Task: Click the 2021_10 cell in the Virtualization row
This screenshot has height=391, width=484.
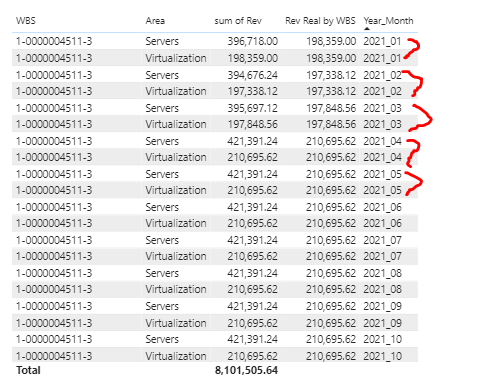Action: click(x=382, y=356)
